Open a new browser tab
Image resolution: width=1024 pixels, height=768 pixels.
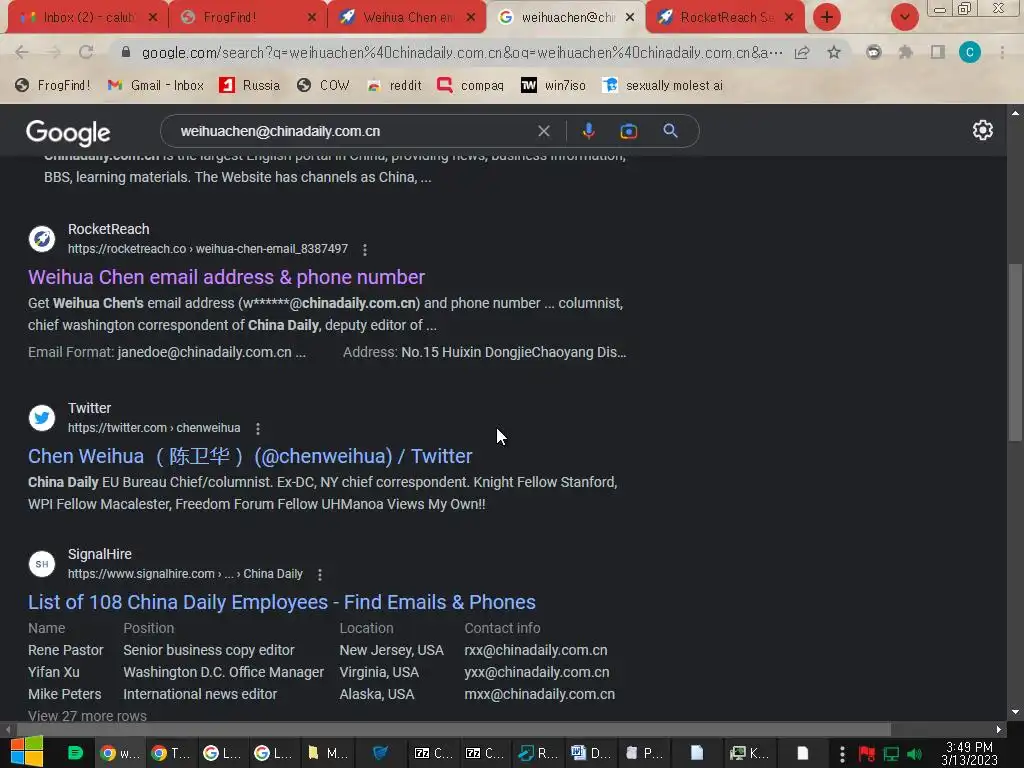click(827, 17)
